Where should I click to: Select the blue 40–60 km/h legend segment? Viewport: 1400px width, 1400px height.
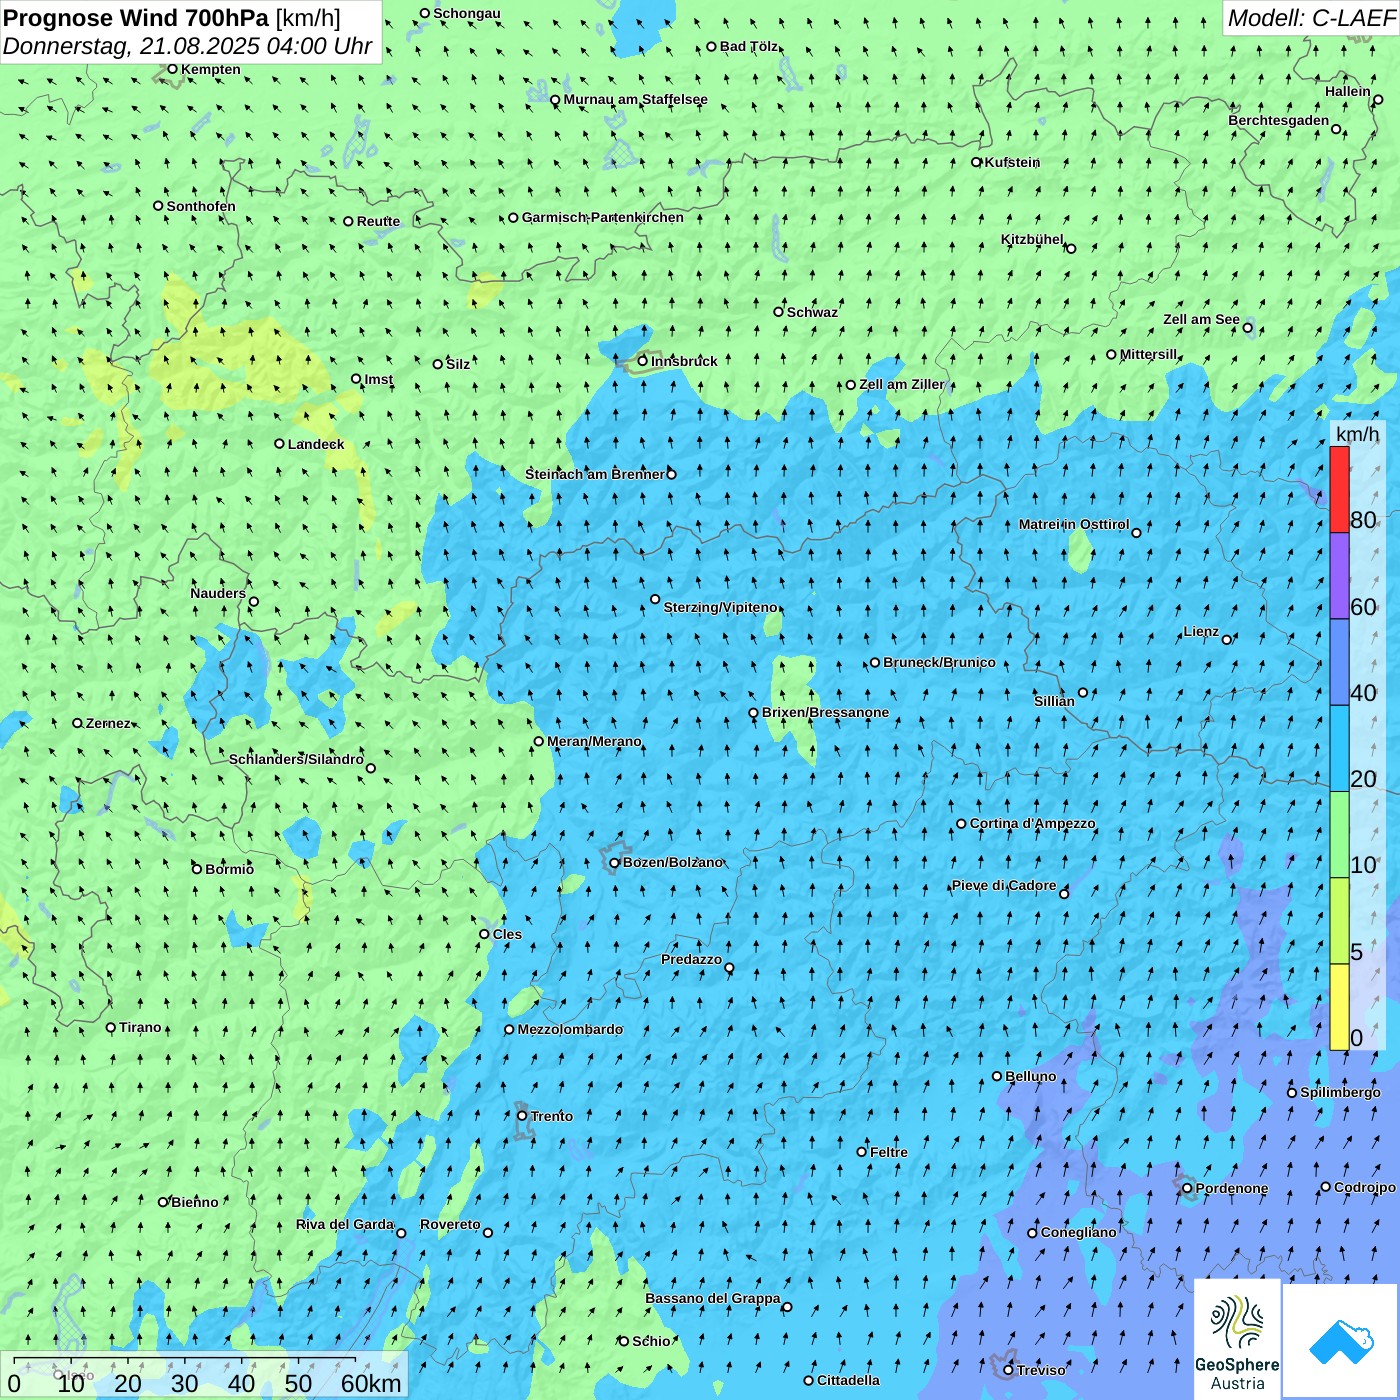point(1339,663)
